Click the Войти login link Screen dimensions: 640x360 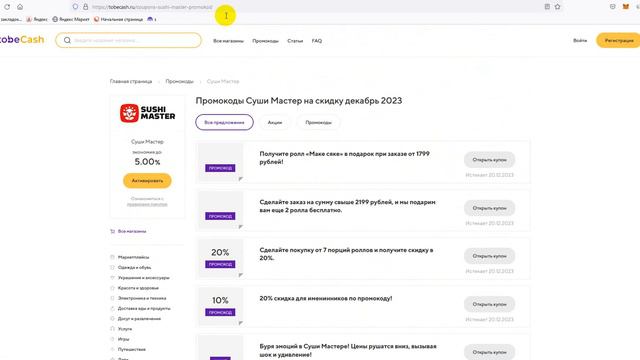click(x=580, y=40)
